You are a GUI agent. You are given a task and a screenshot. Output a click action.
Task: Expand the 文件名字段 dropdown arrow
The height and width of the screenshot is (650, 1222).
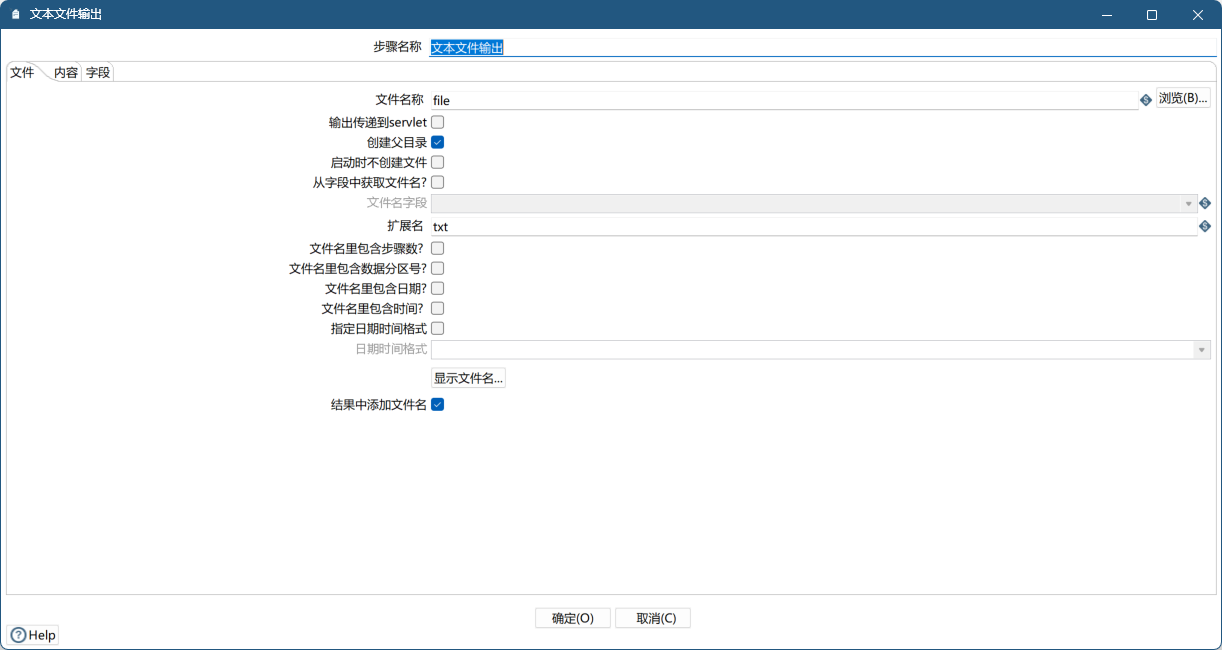tap(1189, 204)
